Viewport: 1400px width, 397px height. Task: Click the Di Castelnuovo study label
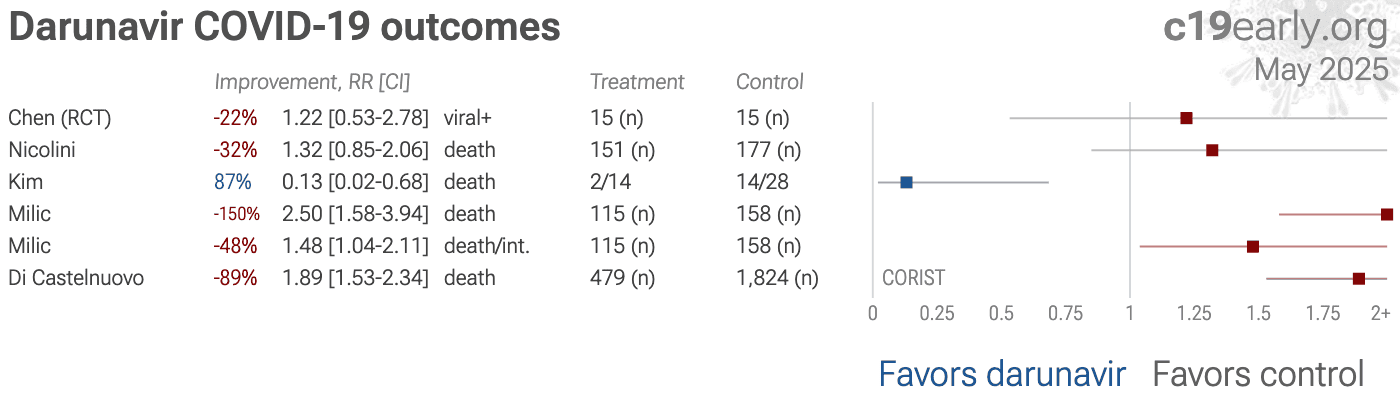tap(76, 278)
